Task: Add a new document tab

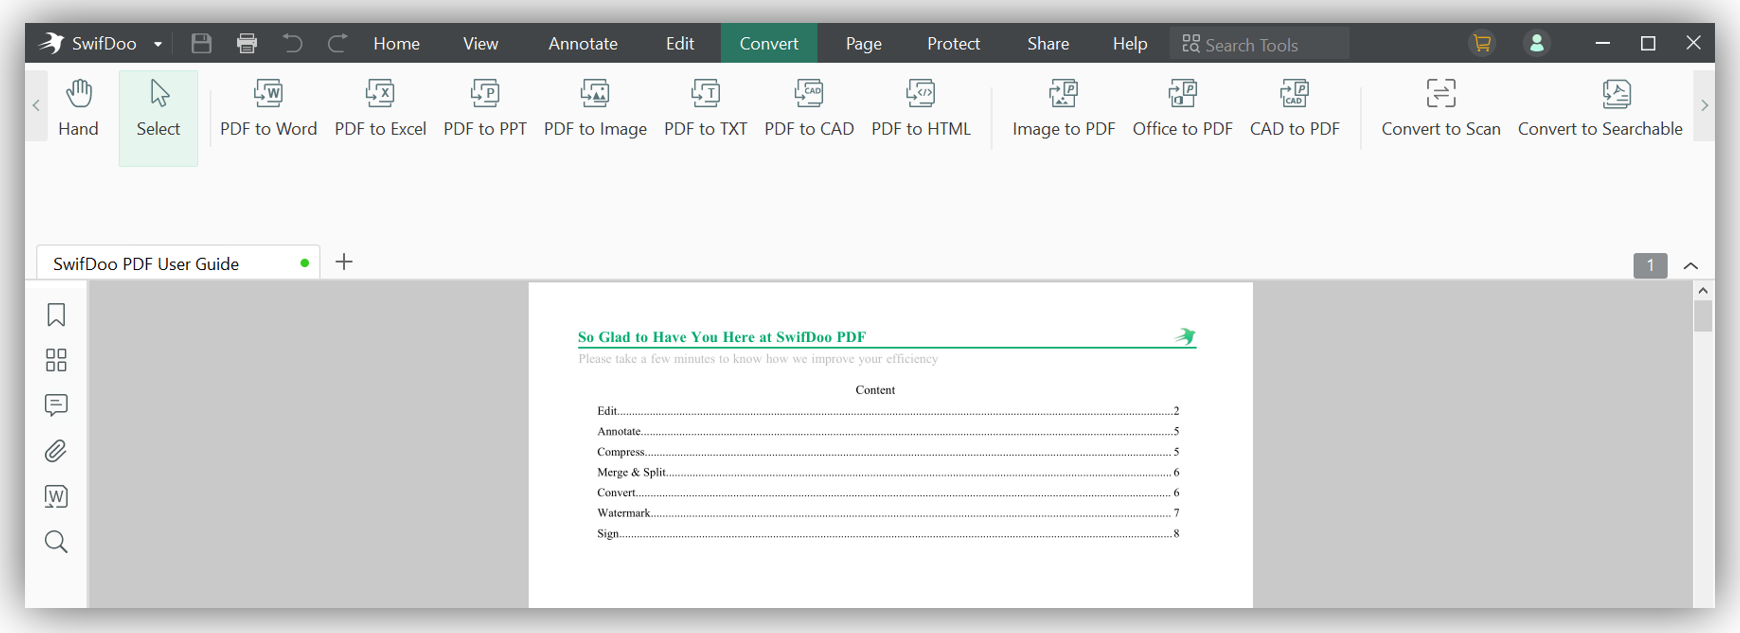Action: 344,262
